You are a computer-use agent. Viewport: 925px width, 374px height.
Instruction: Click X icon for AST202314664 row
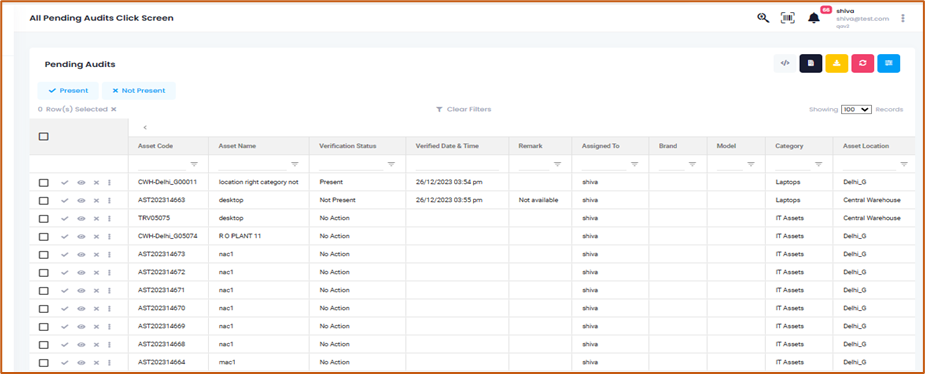[96, 362]
